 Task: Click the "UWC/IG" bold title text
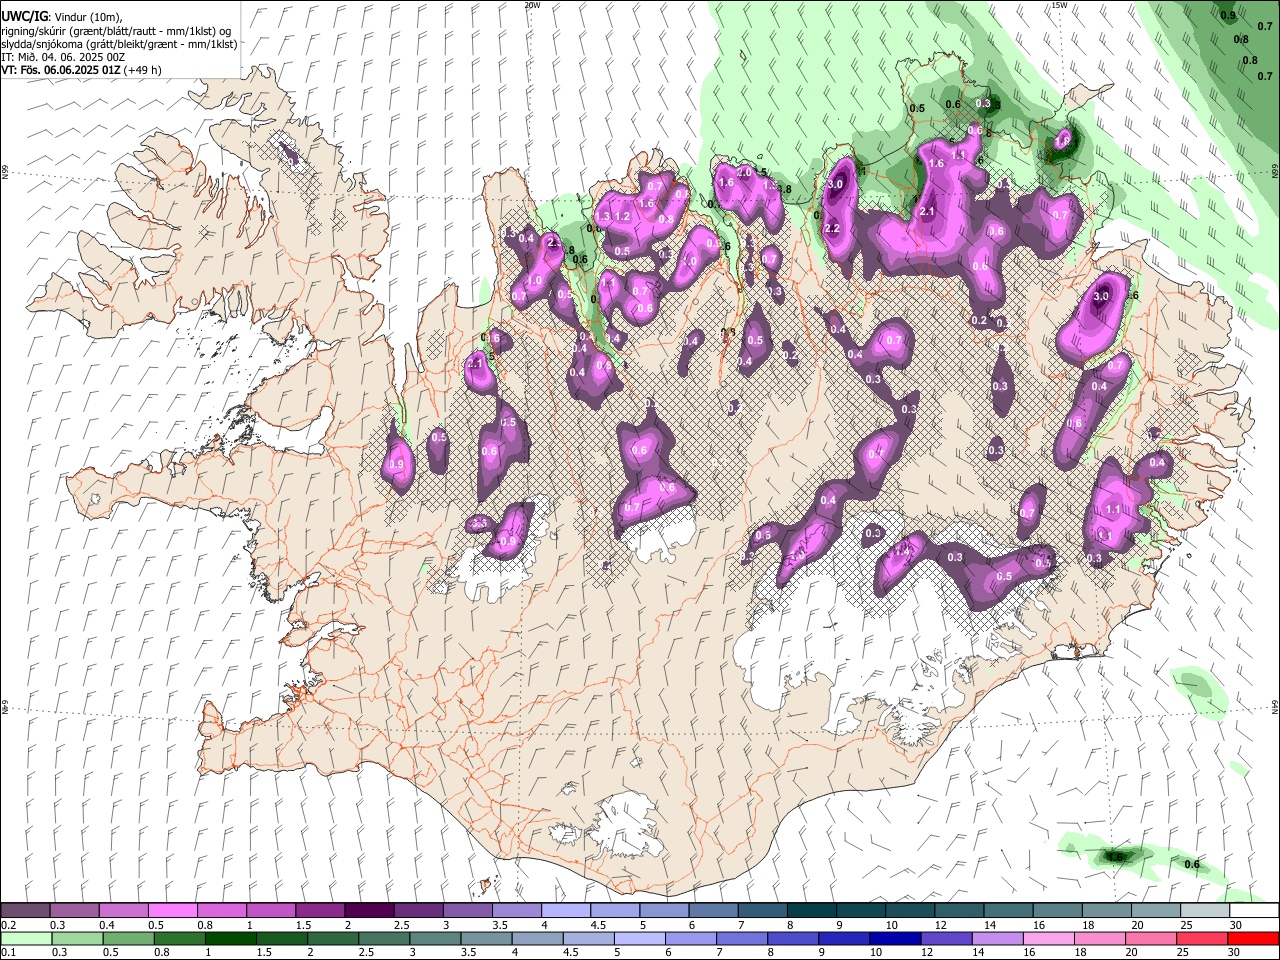point(25,15)
